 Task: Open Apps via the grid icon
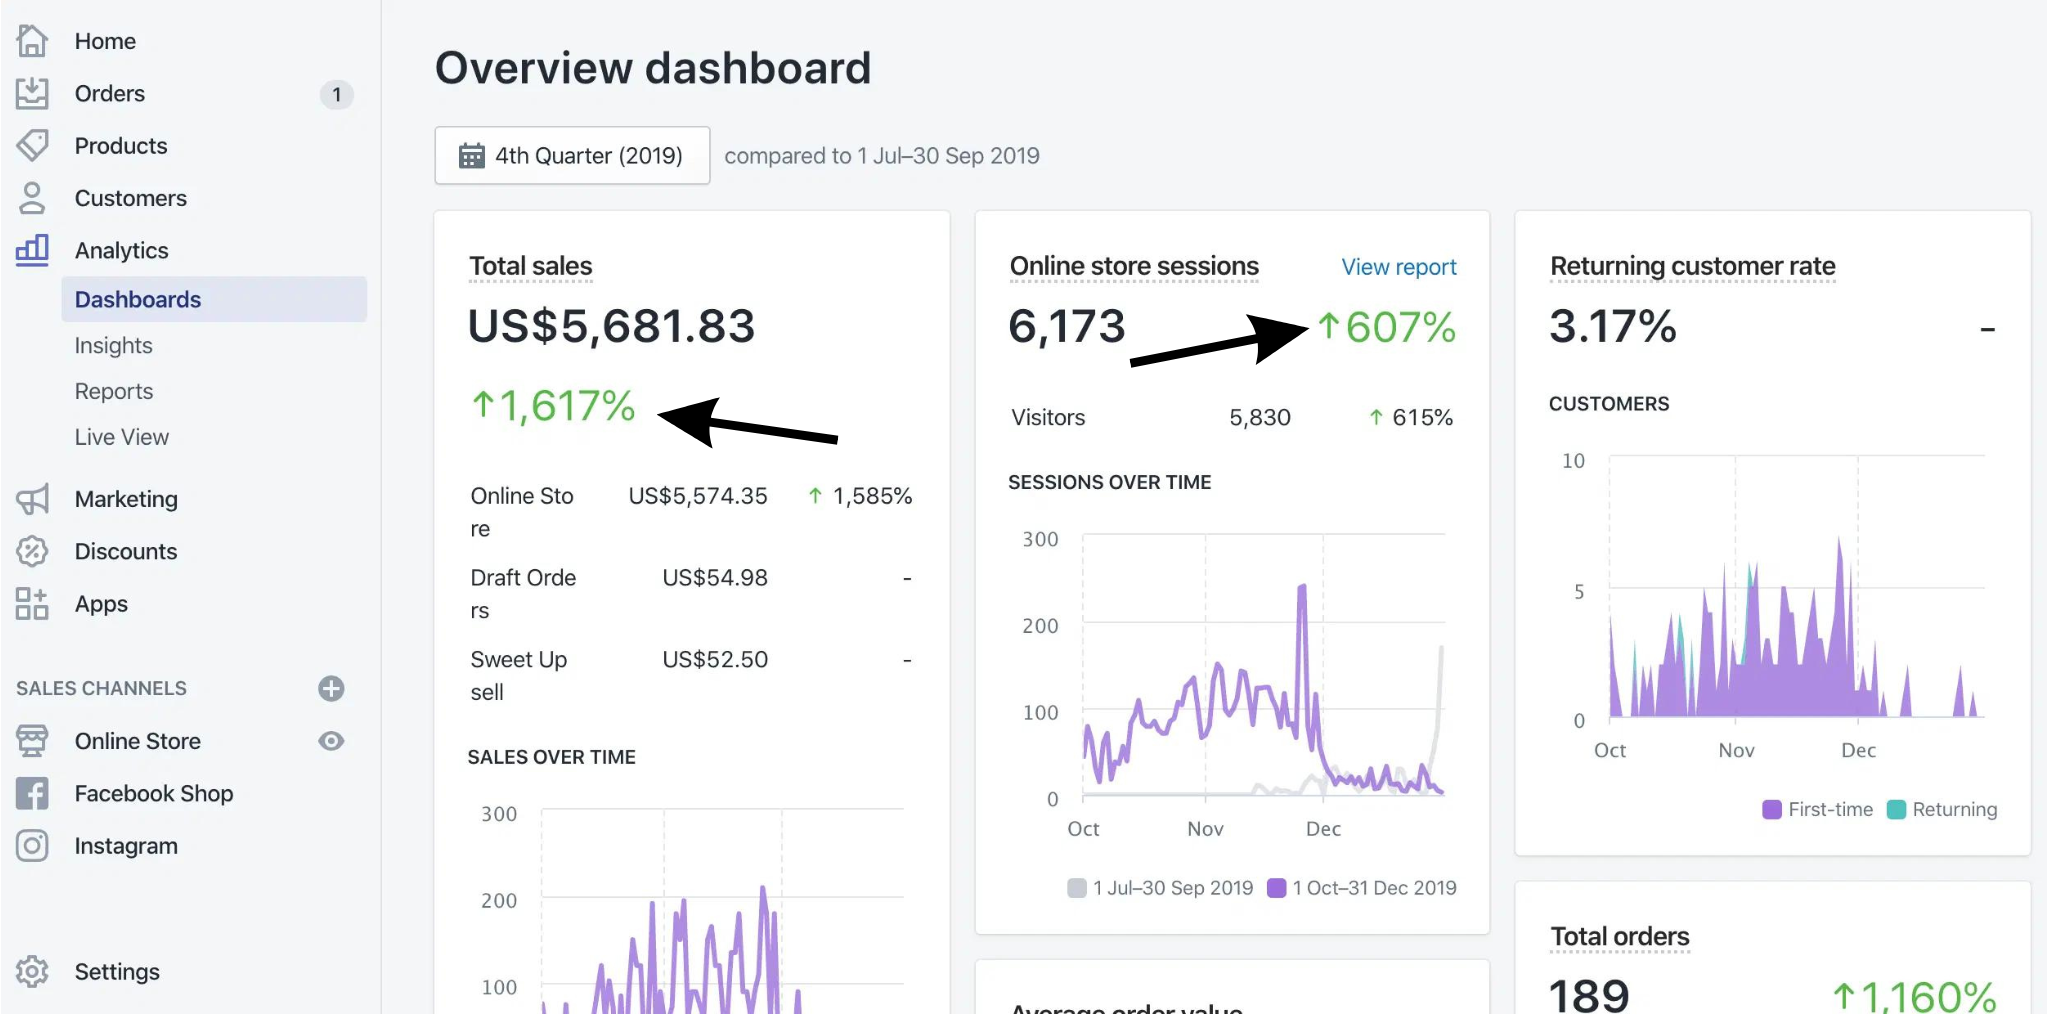(x=32, y=604)
